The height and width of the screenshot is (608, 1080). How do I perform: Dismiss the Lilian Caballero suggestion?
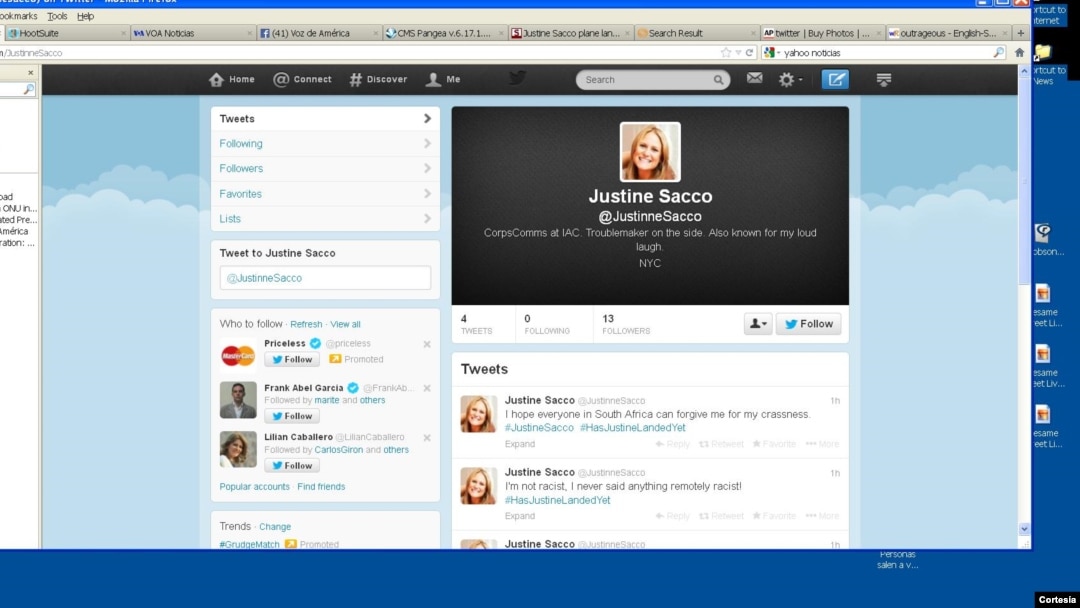(427, 438)
